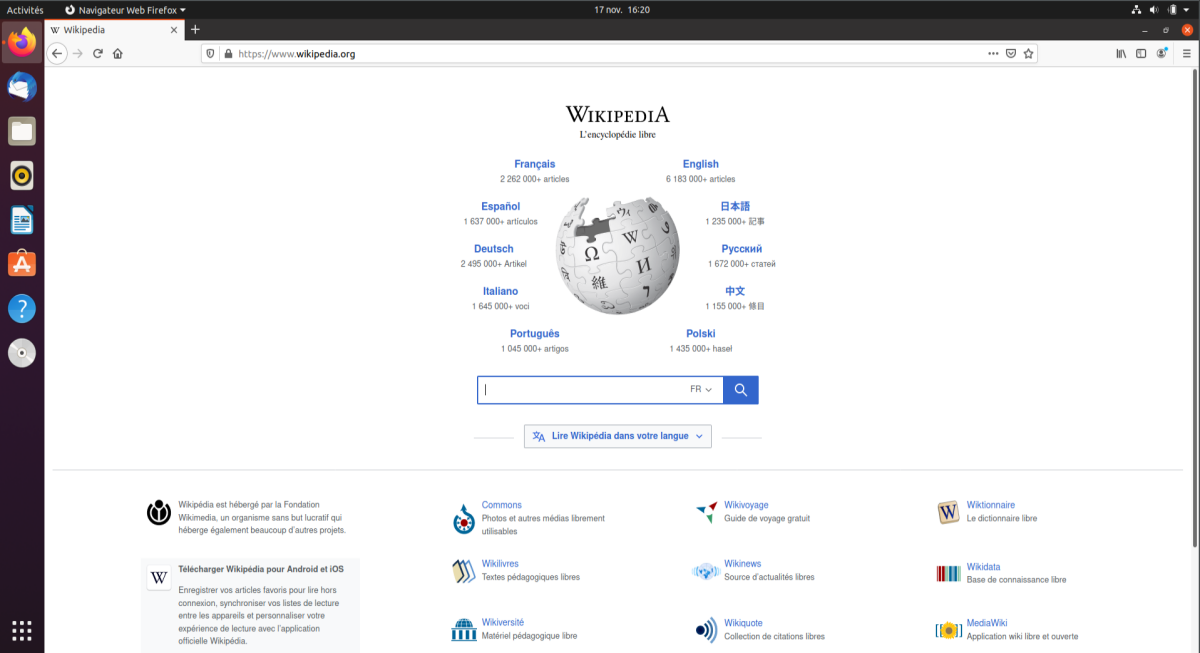Viewport: 1200px width, 653px height.
Task: Open the Wikivoyage project link
Action: coord(746,505)
